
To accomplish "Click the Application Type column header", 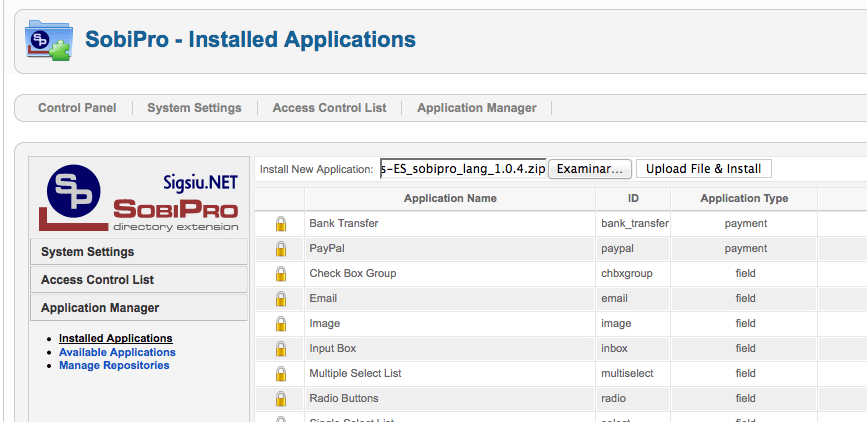I will tap(744, 199).
